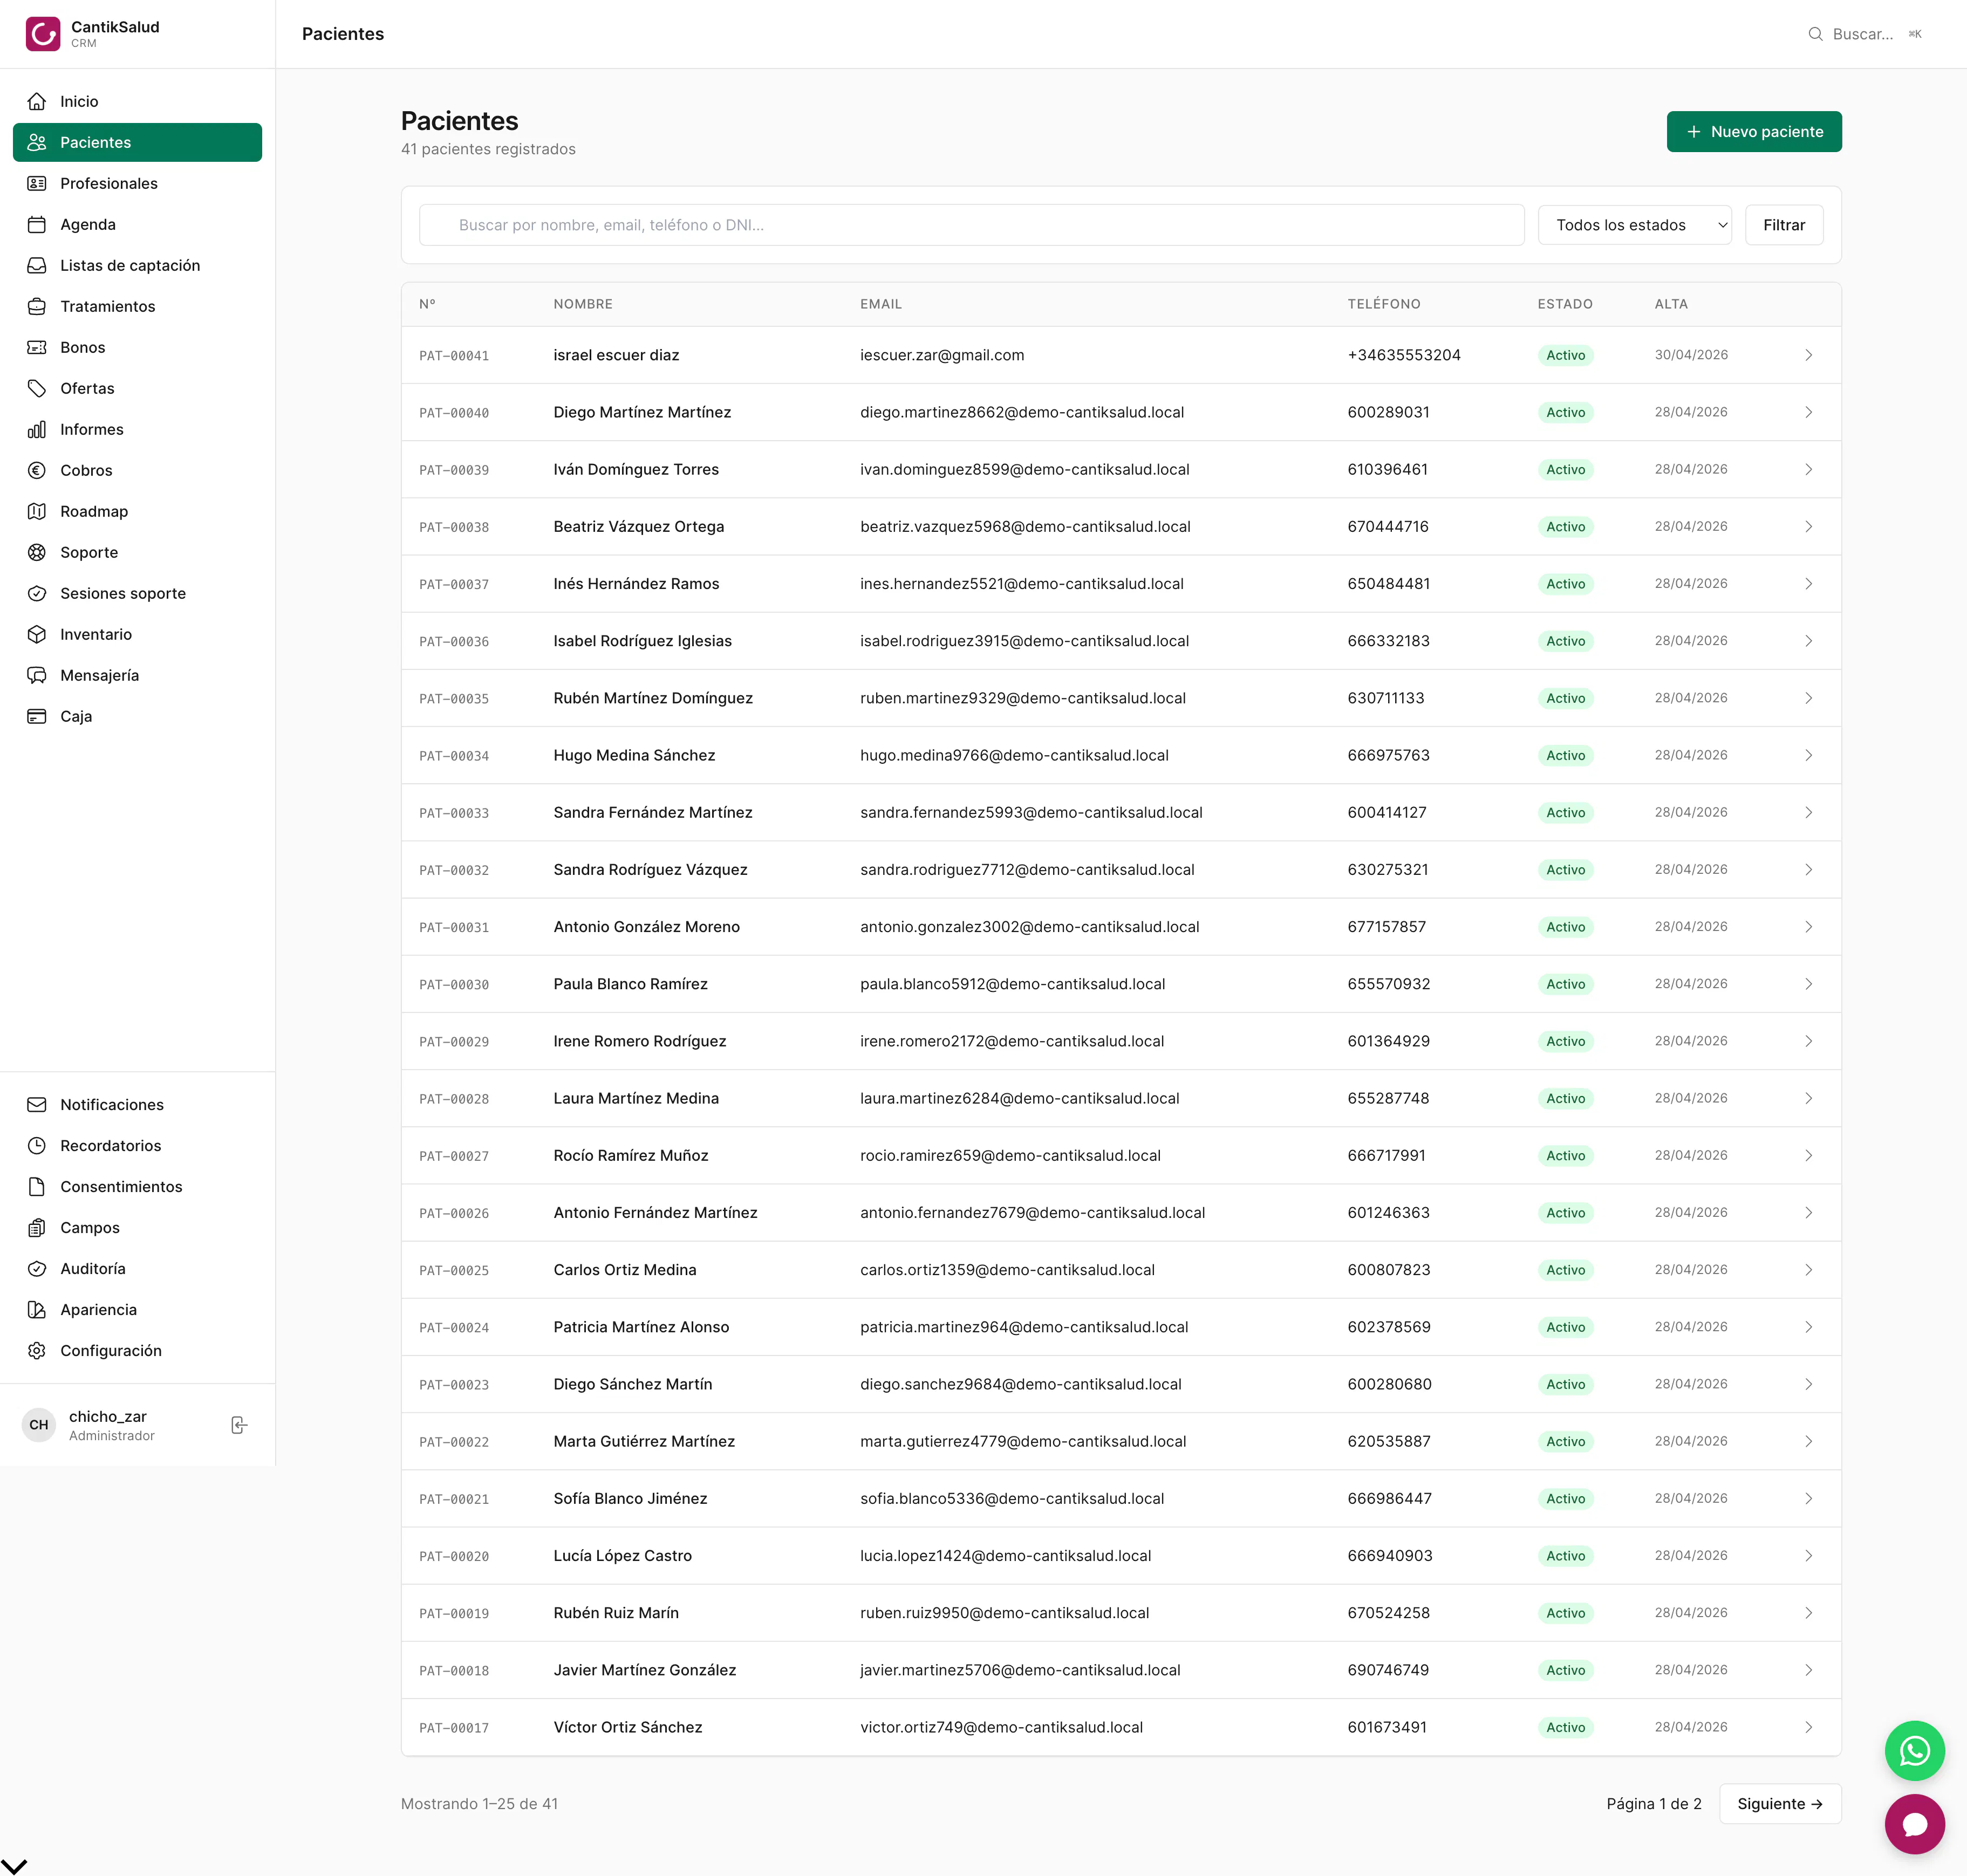Image resolution: width=1967 pixels, height=1876 pixels.
Task: Click the Soporte lifebuoy icon
Action: coord(37,552)
